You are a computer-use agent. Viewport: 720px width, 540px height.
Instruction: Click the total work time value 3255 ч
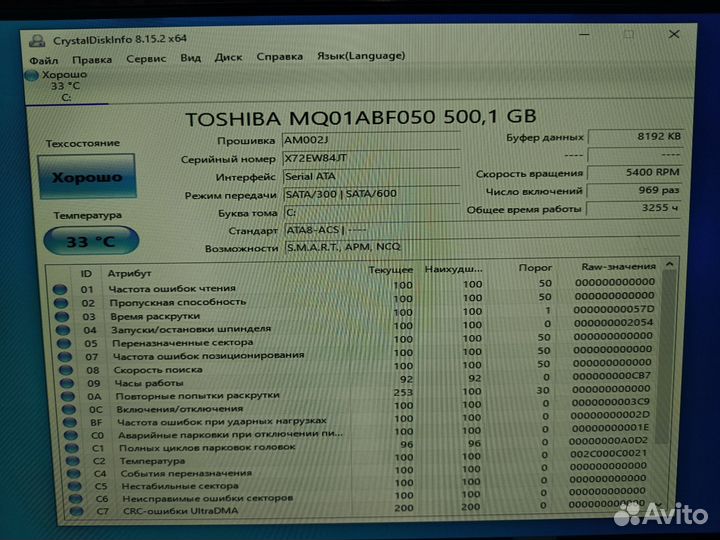point(634,208)
